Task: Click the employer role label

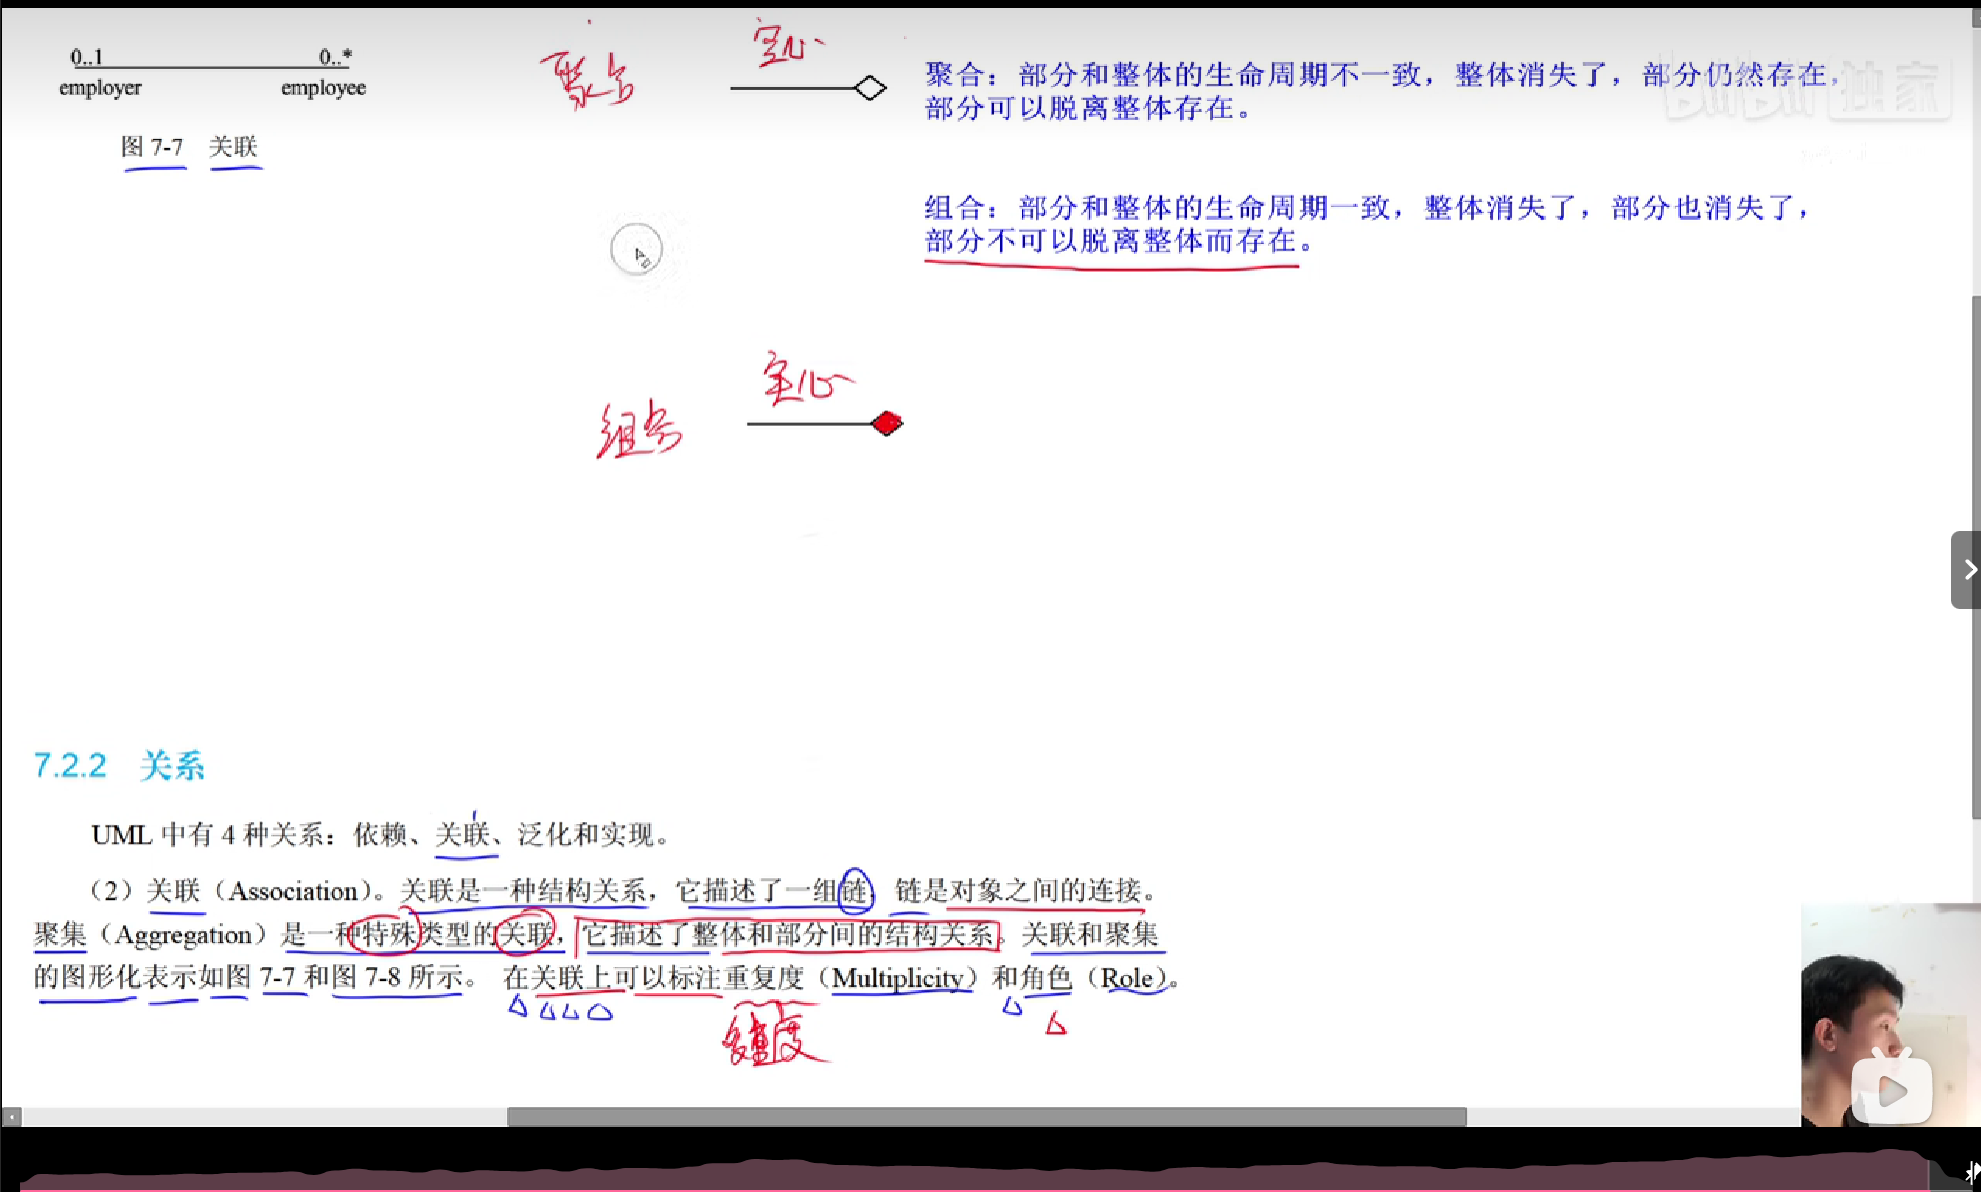Action: click(x=100, y=88)
